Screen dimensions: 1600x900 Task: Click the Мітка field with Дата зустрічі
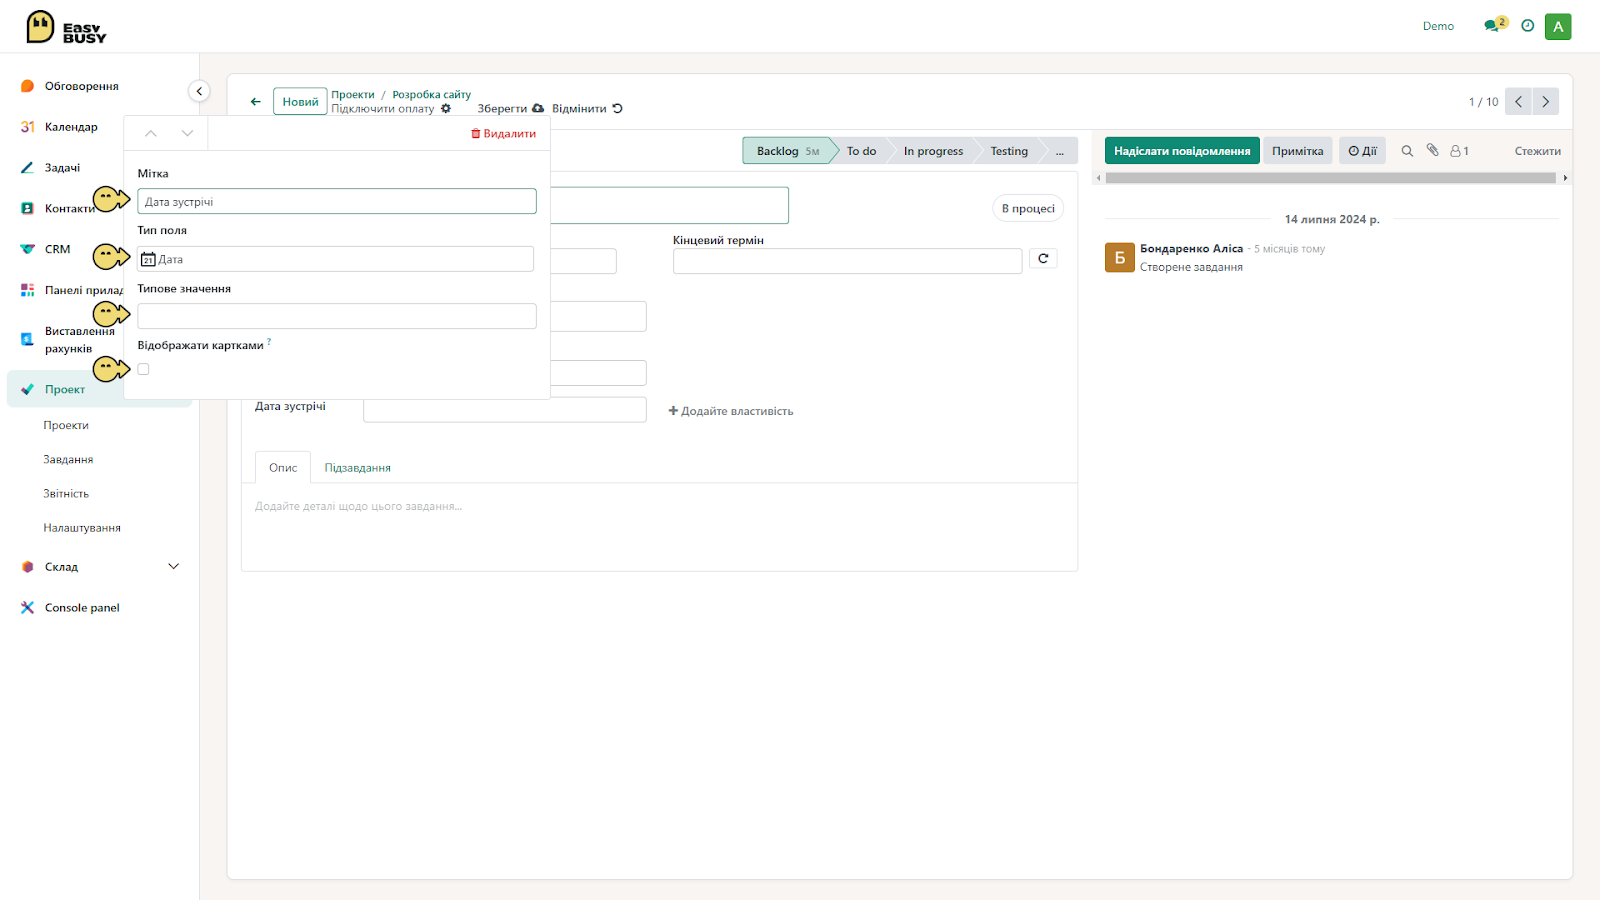[337, 202]
